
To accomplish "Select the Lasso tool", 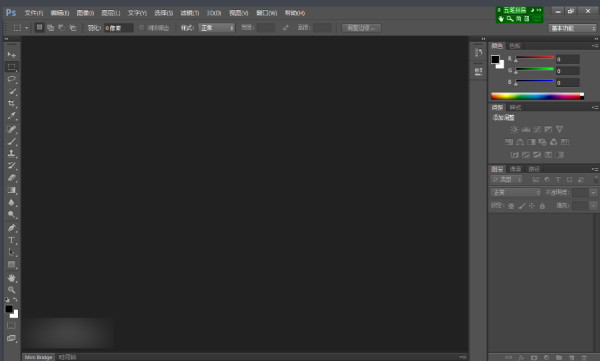I will click(x=11, y=79).
